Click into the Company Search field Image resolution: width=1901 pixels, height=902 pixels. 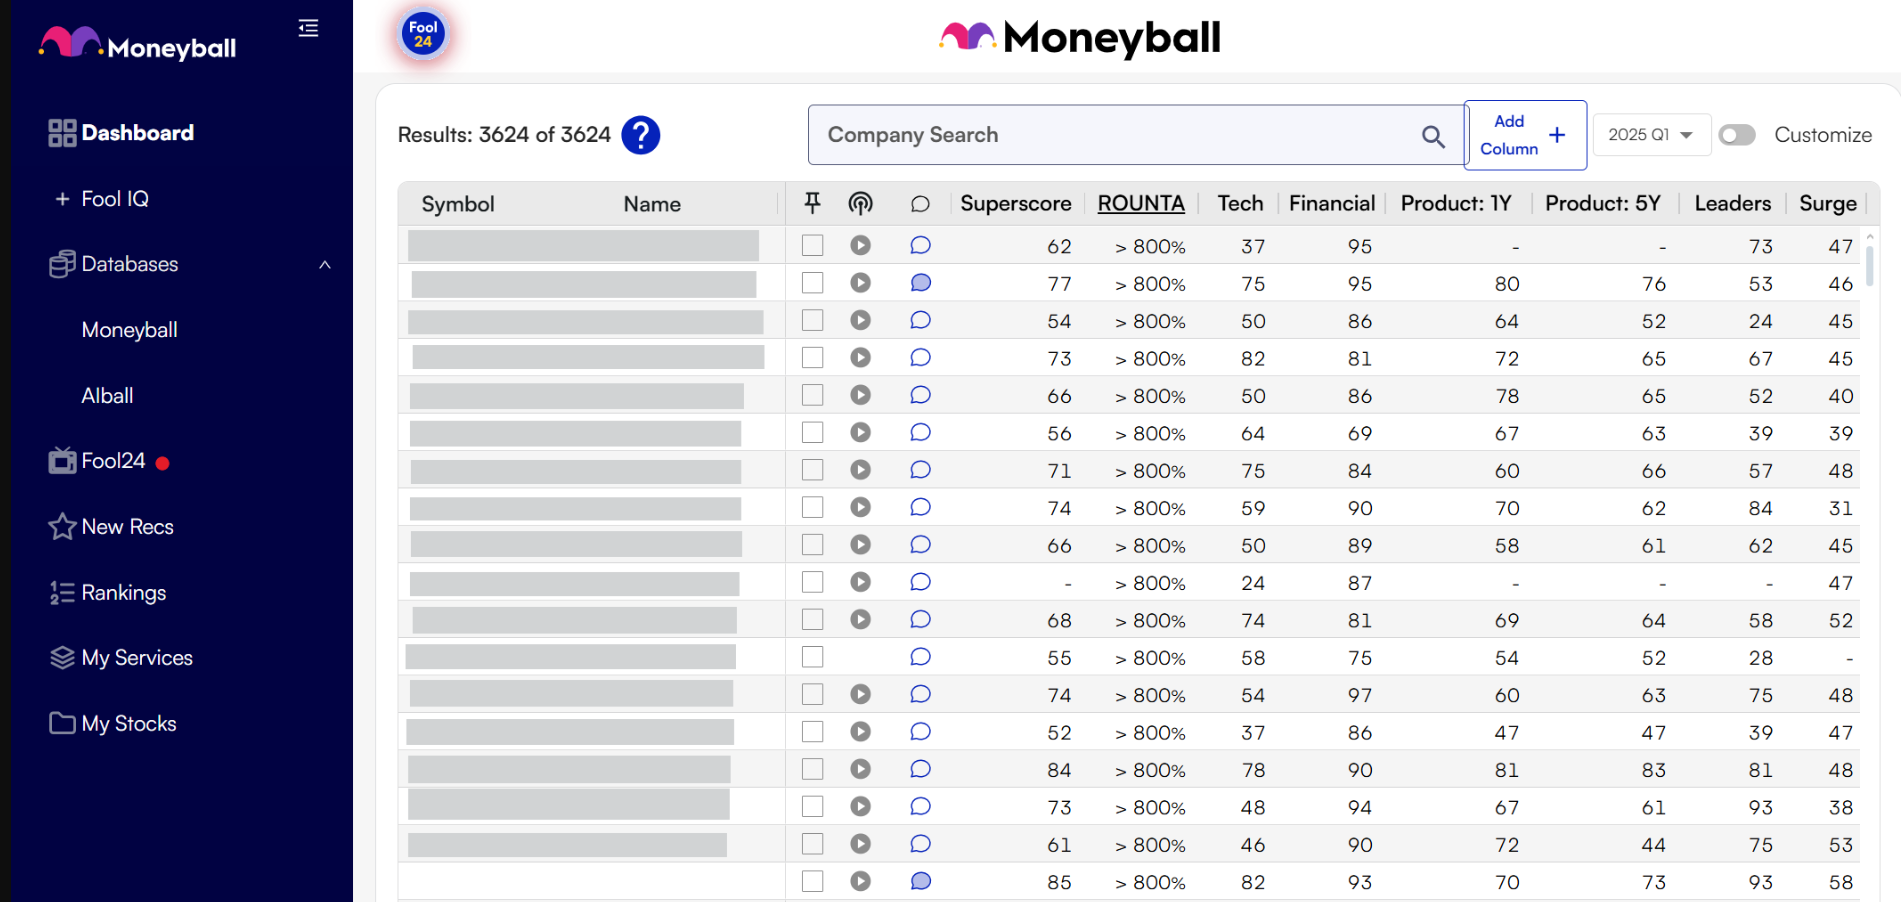tap(1110, 135)
